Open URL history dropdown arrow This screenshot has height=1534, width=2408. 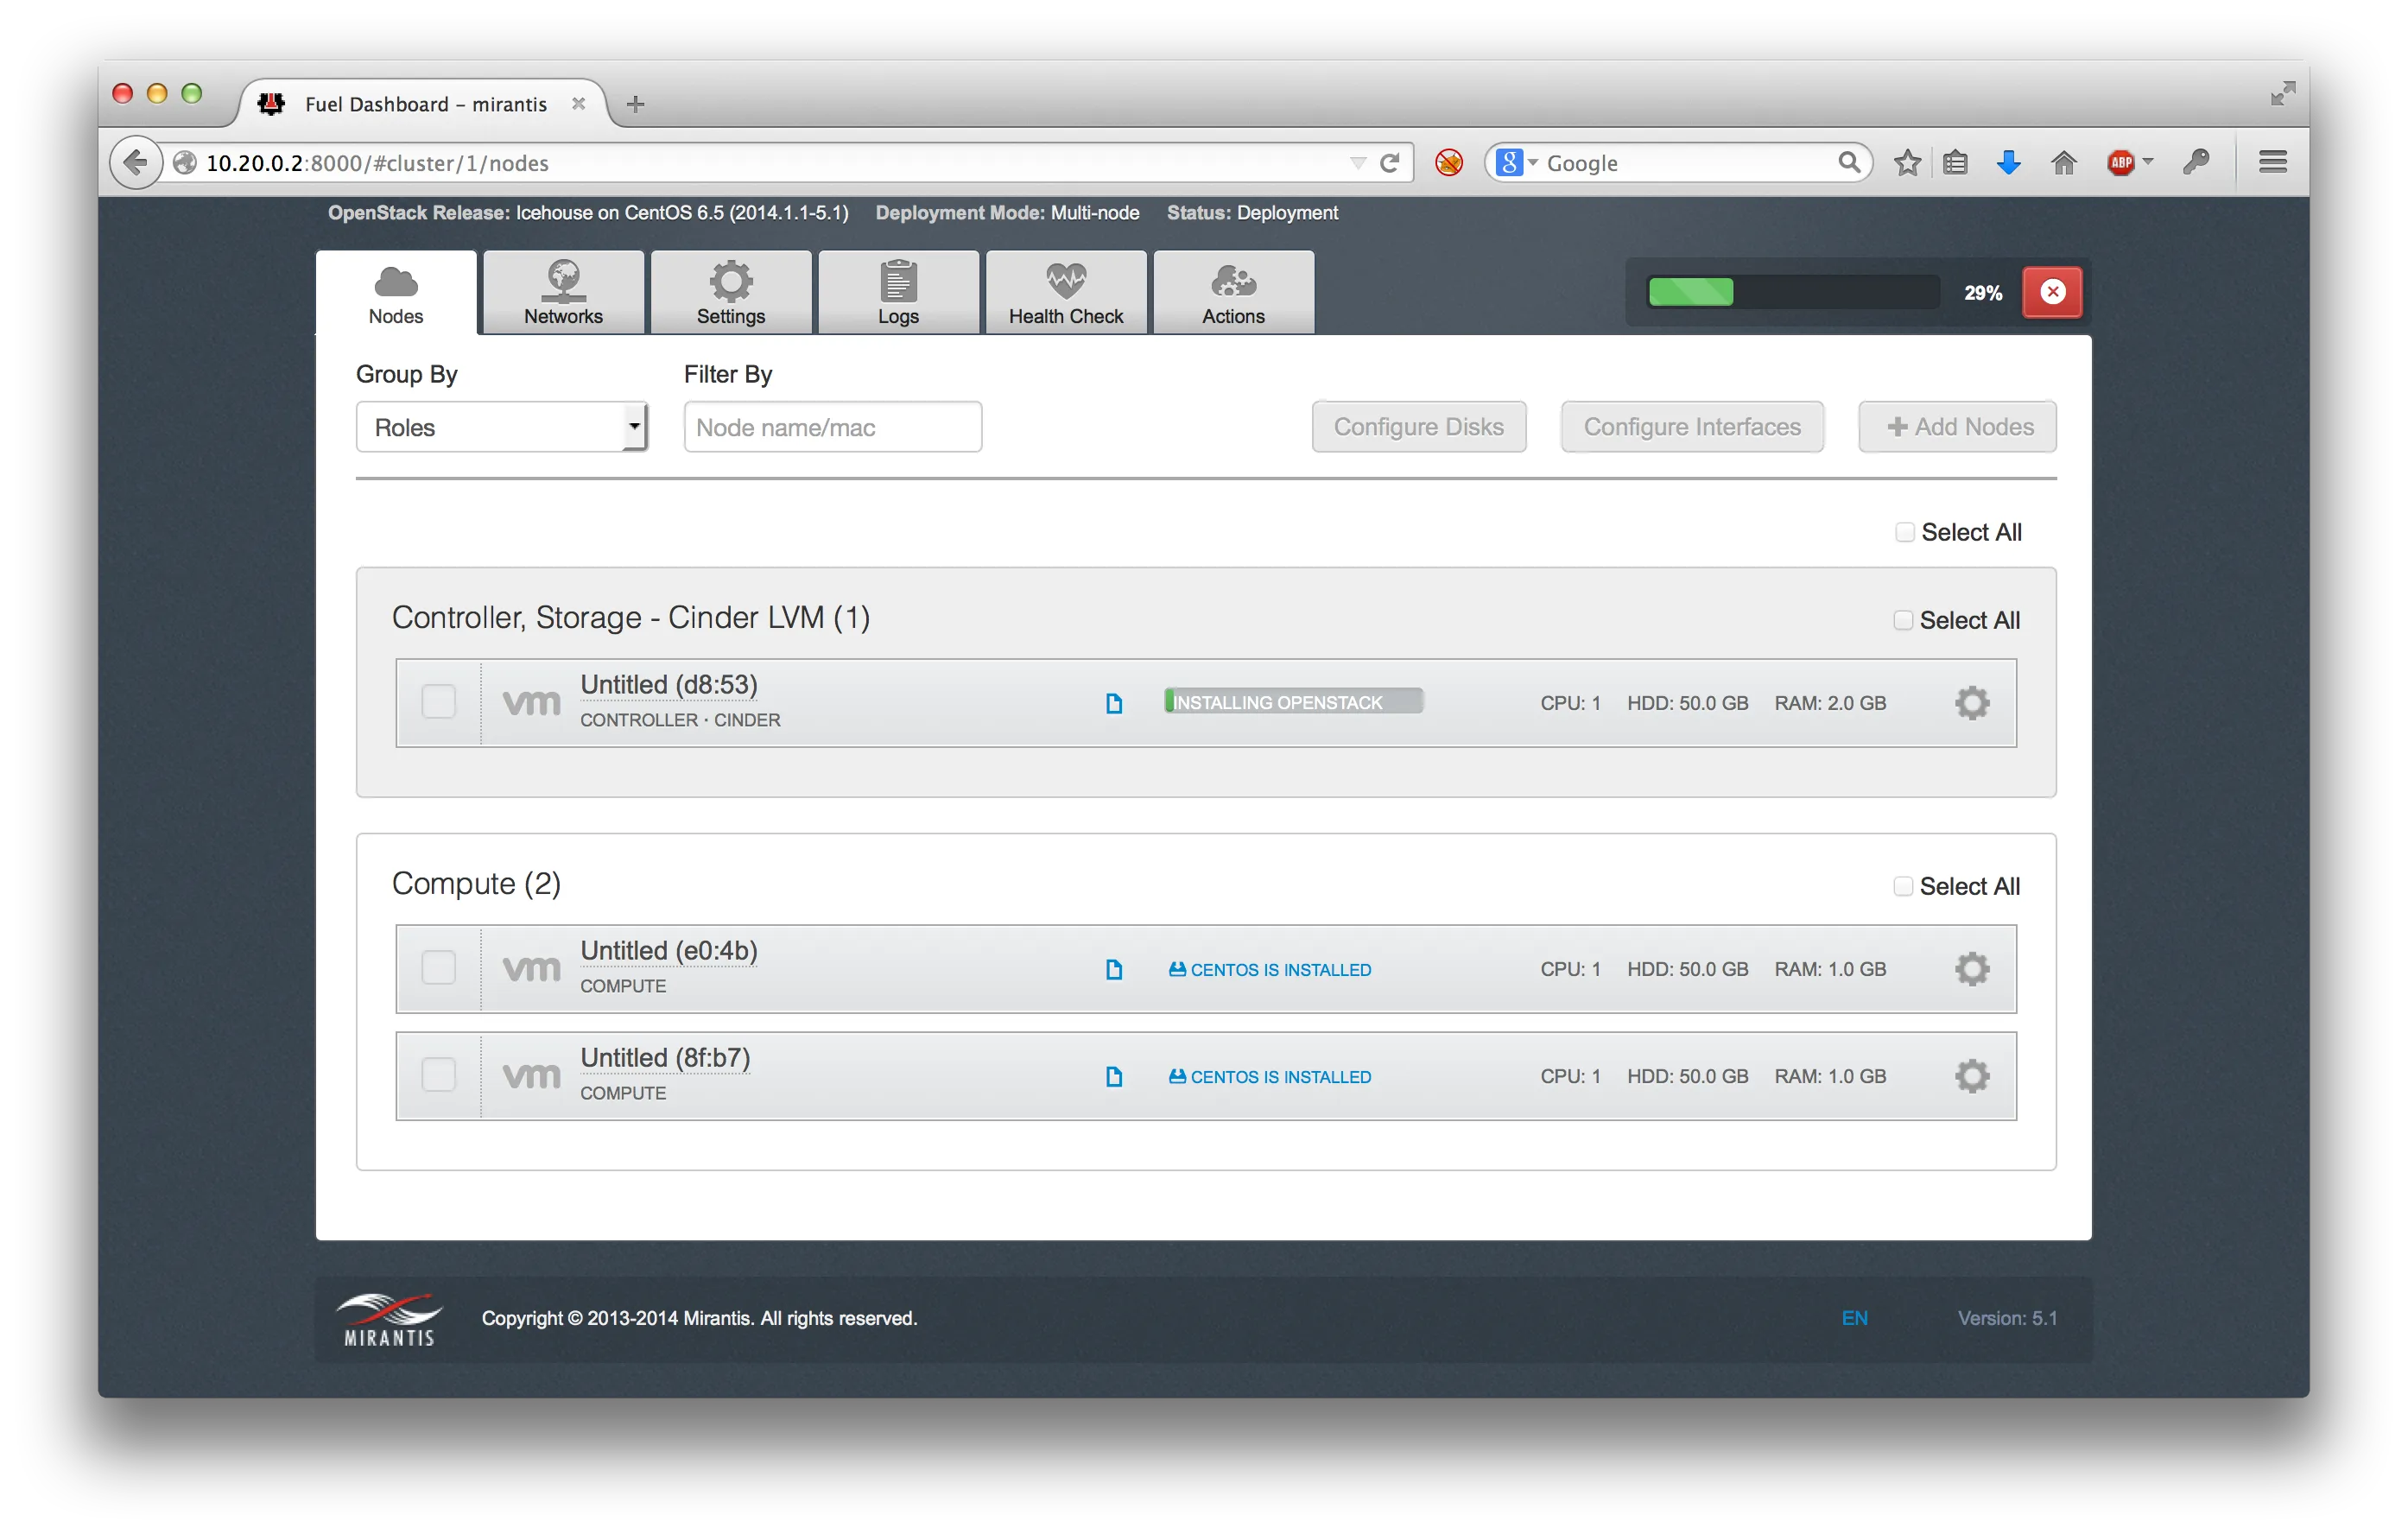tap(1357, 163)
